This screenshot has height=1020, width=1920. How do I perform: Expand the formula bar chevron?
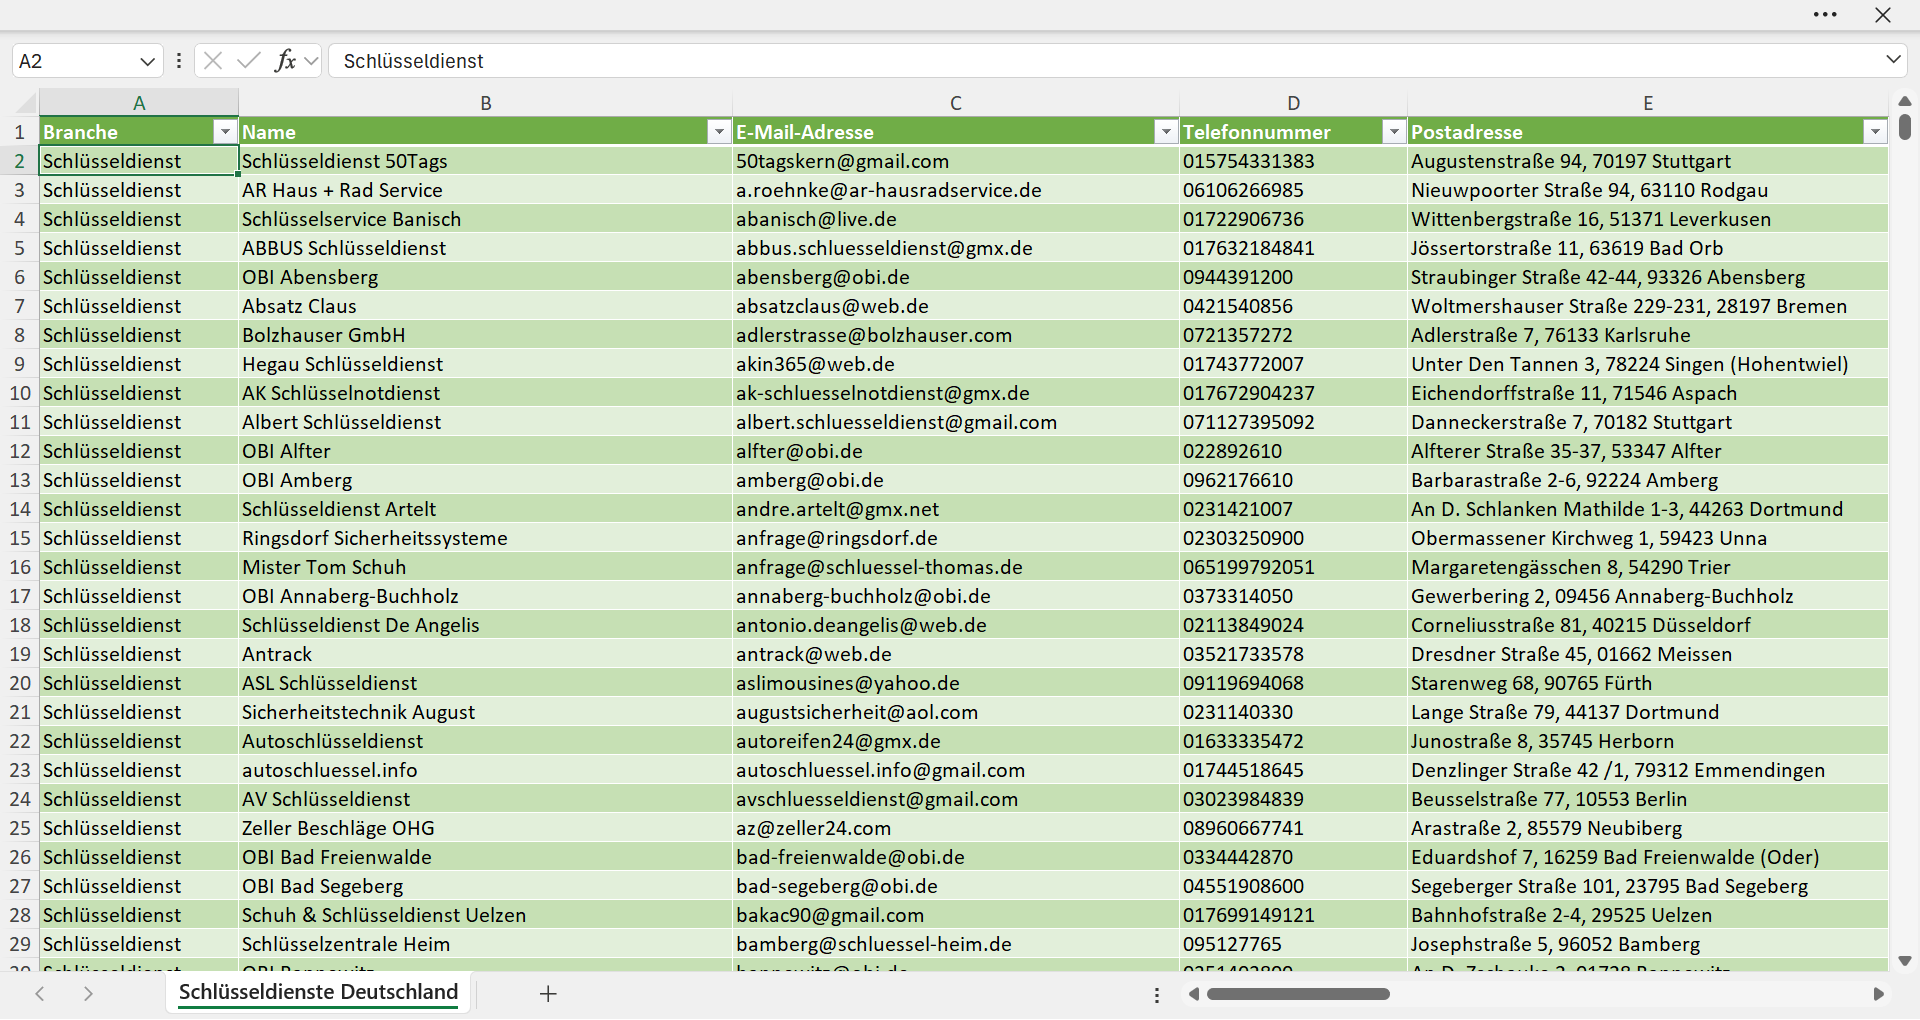(1893, 60)
